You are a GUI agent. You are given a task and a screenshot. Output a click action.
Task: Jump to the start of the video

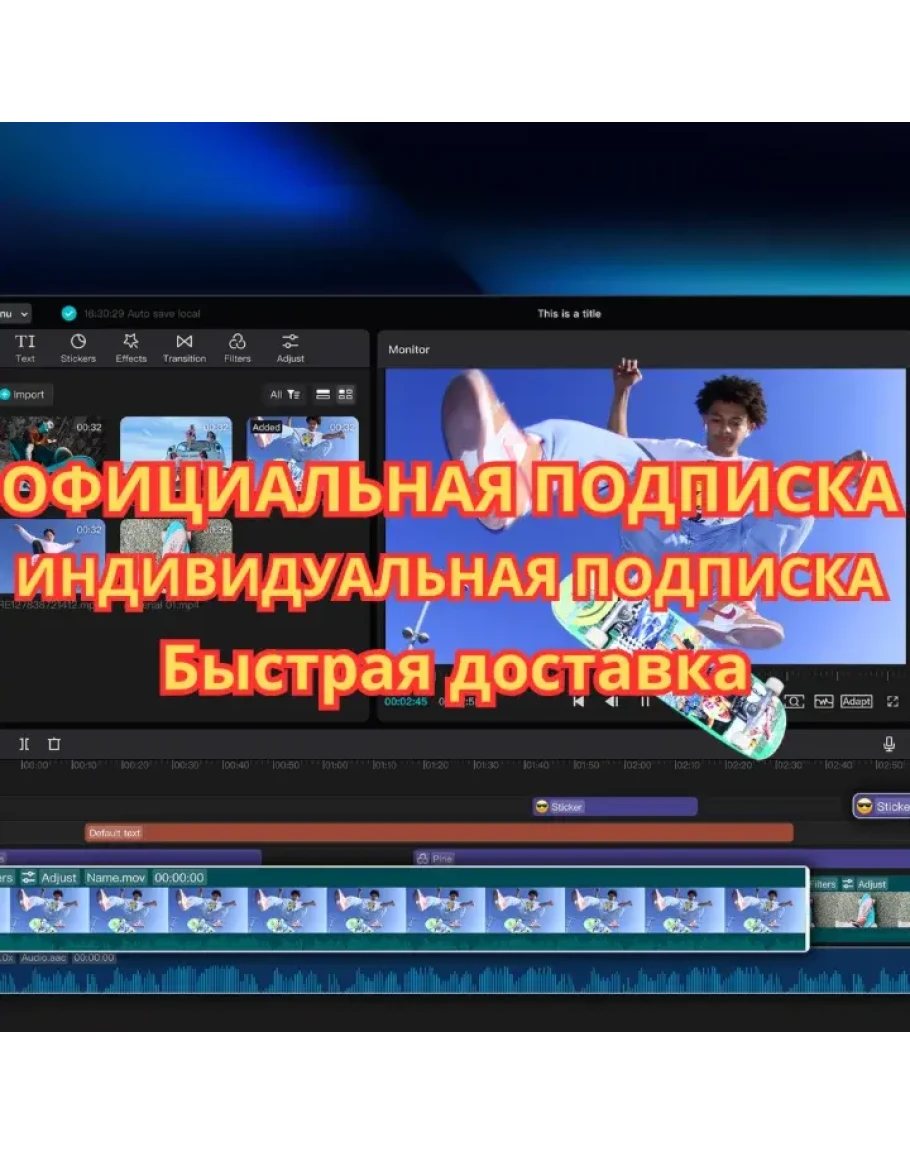578,701
